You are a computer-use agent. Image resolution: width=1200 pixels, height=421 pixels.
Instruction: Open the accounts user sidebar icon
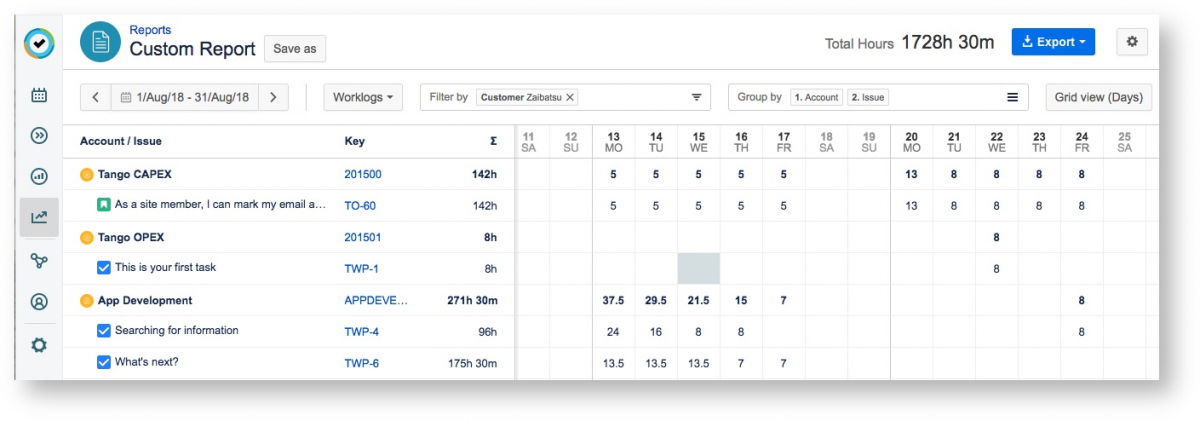(x=39, y=302)
